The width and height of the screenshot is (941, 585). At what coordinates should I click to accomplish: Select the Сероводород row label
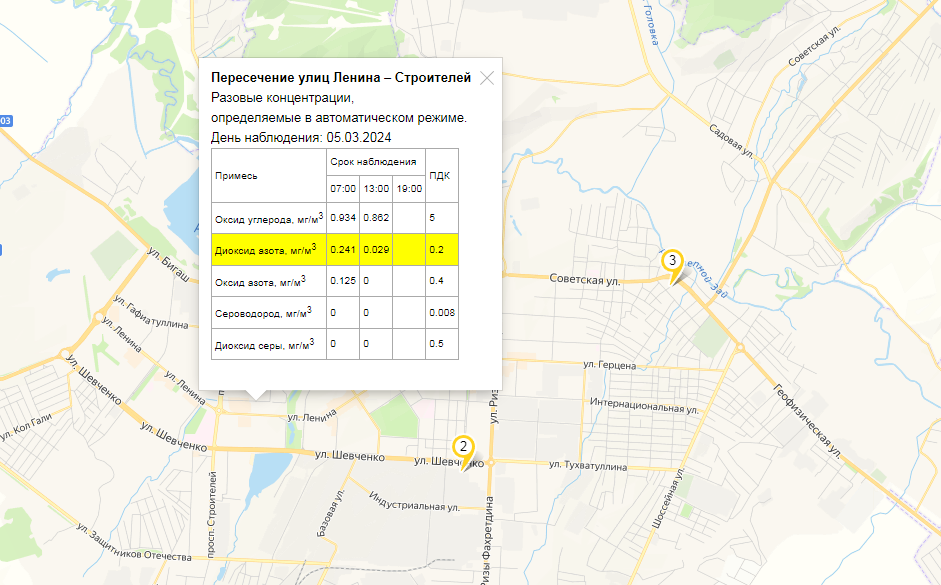click(266, 312)
